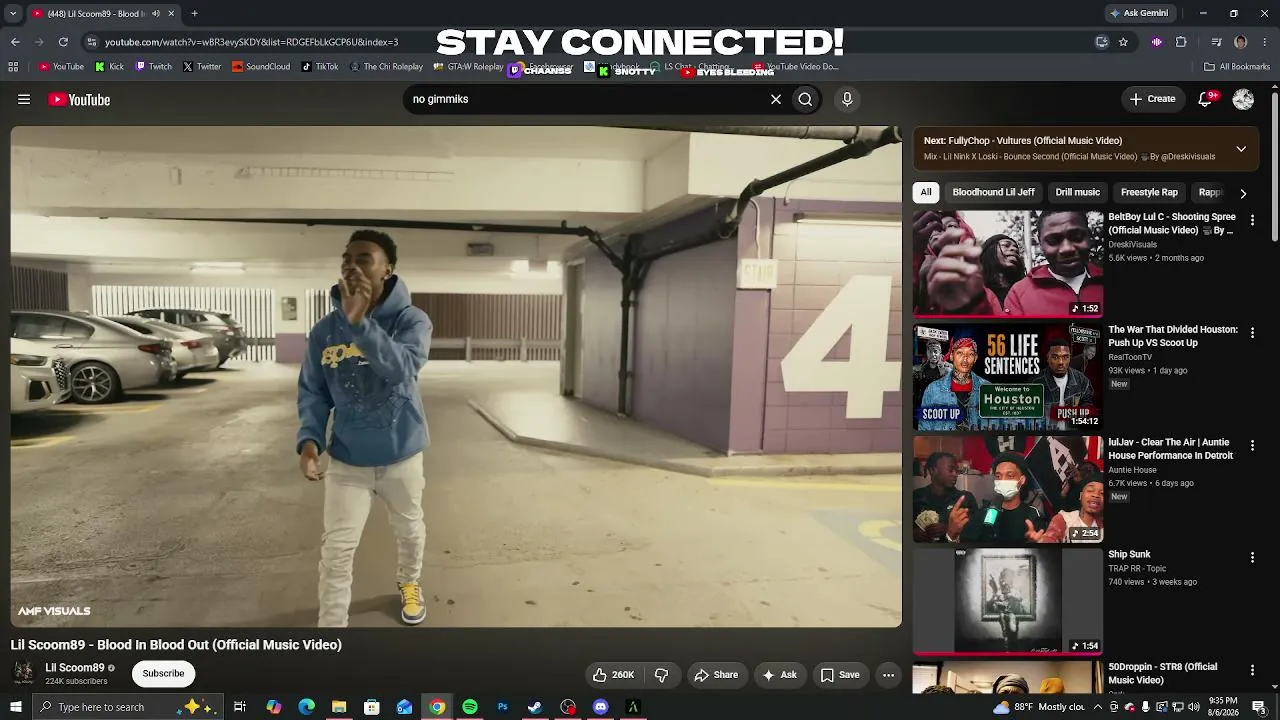Open the All Bookmarks folder
This screenshot has height=720, width=1280.
[1237, 67]
